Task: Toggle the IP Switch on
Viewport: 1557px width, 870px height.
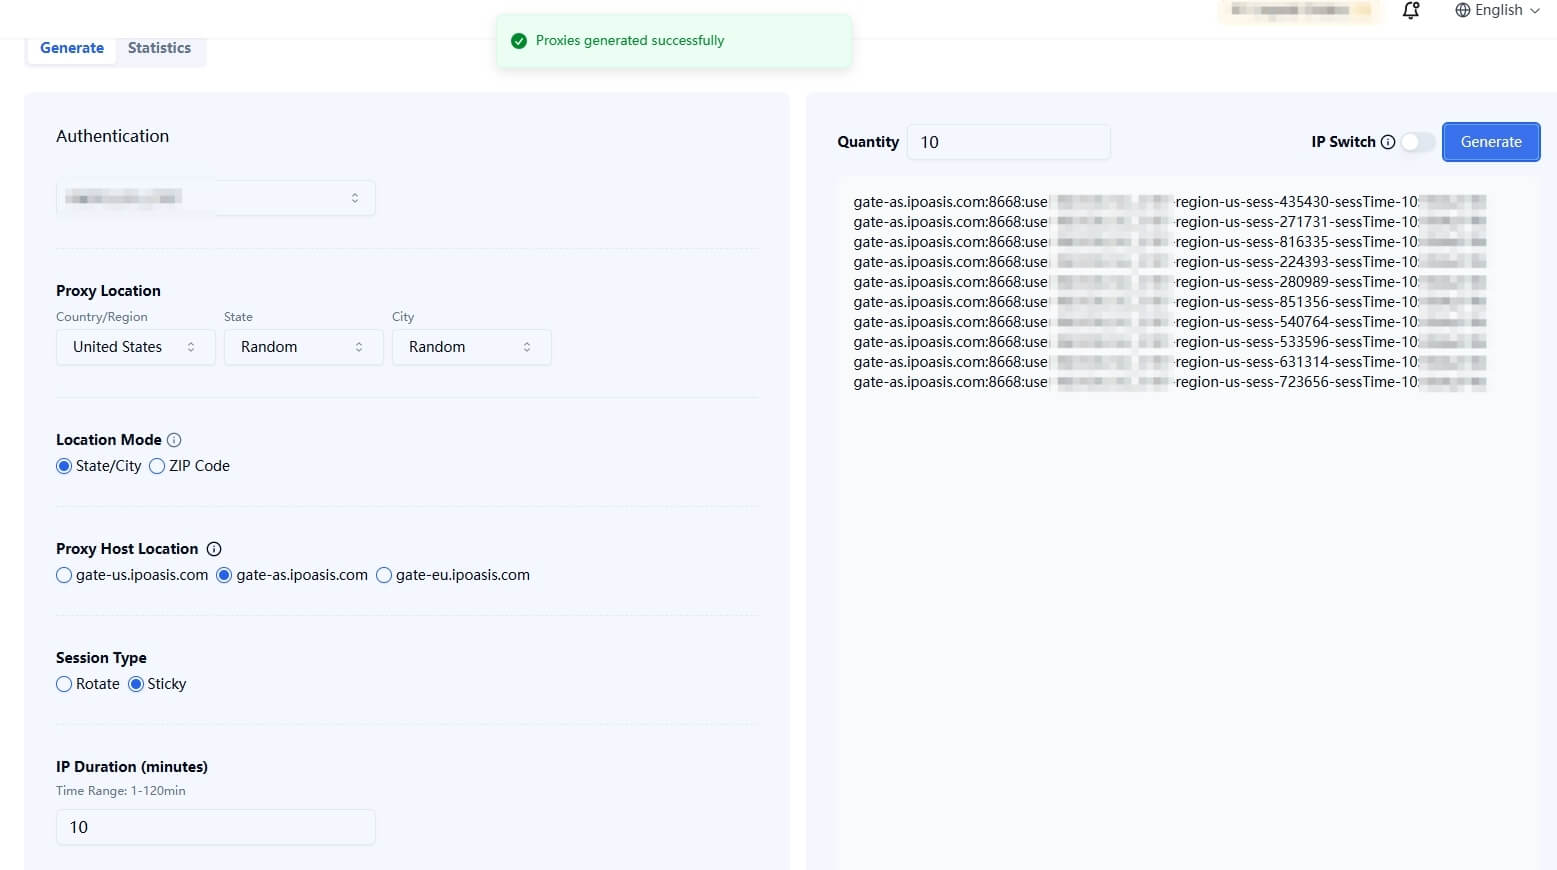Action: pyautogui.click(x=1417, y=142)
